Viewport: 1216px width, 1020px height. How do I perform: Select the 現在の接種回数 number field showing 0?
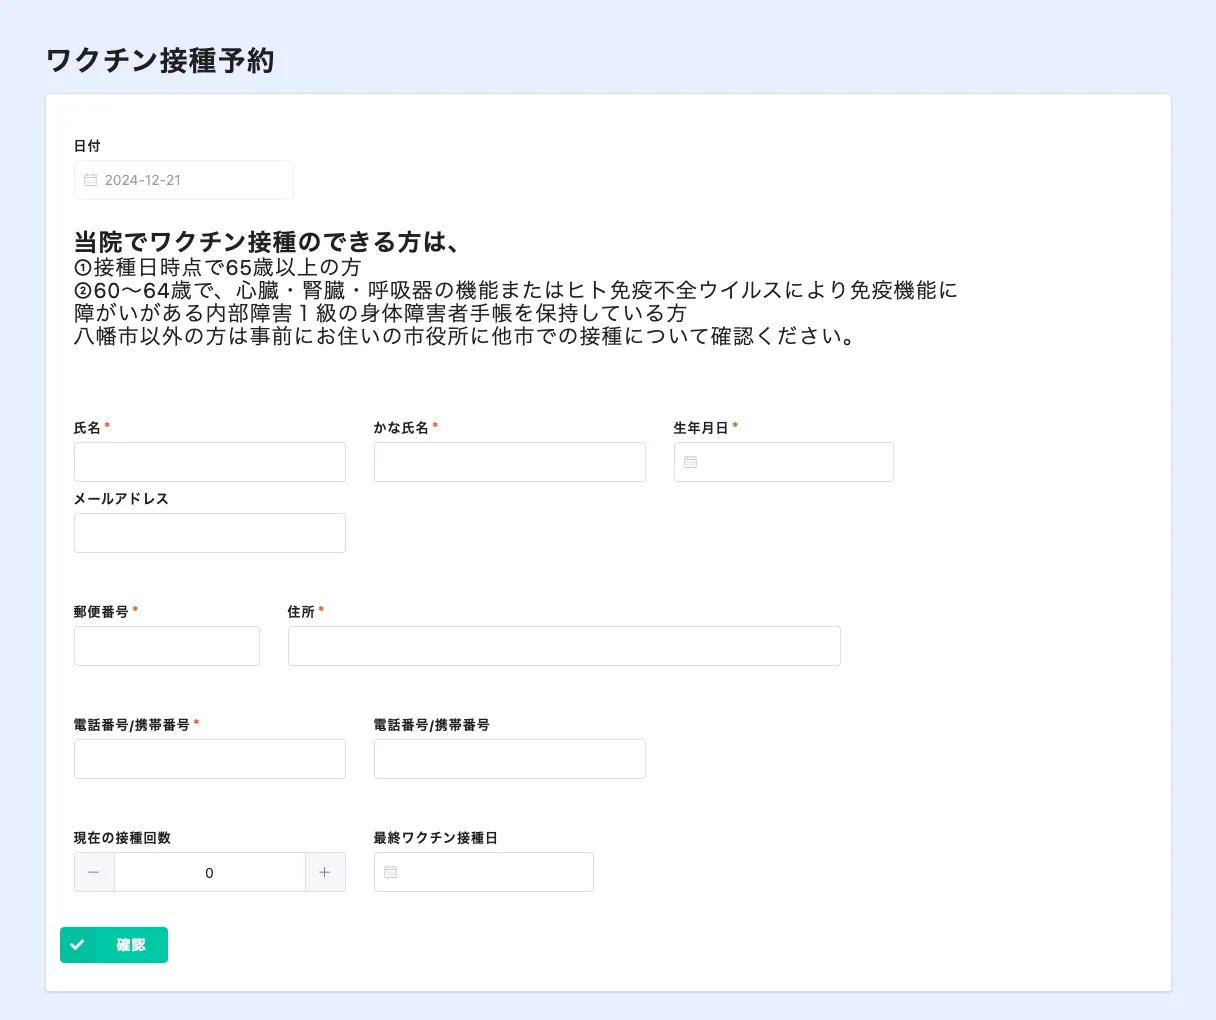209,872
